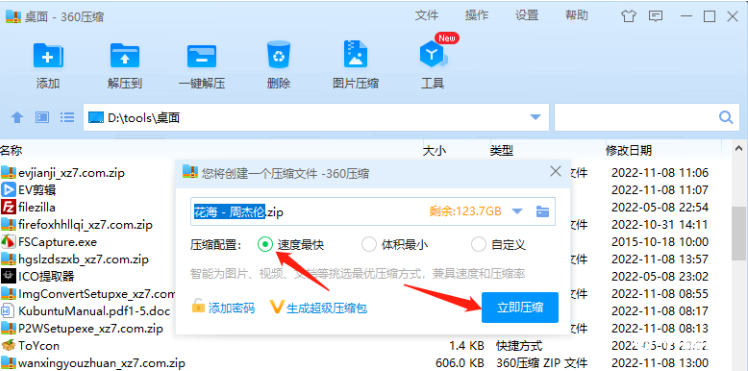Sort by the 名称 column header
Image resolution: width=748 pixels, height=371 pixels.
pos(11,151)
